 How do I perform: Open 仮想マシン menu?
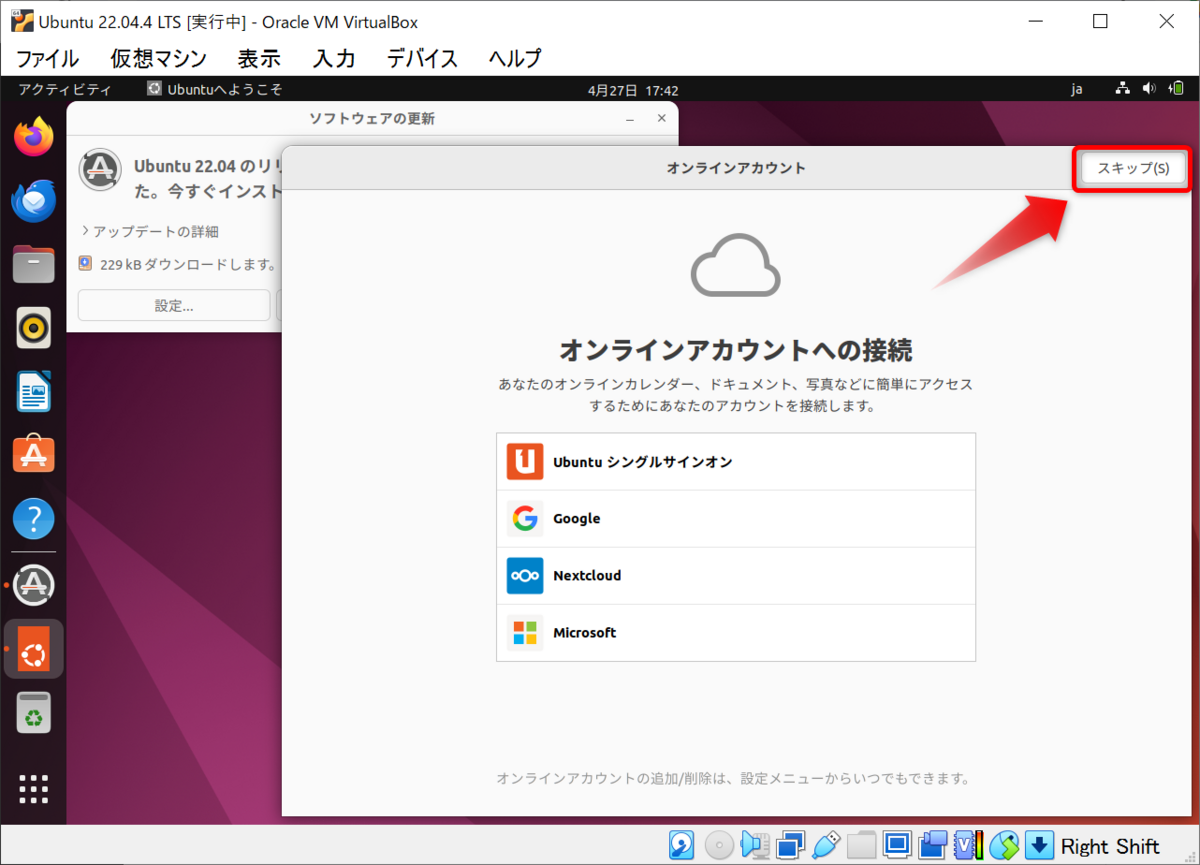click(158, 58)
